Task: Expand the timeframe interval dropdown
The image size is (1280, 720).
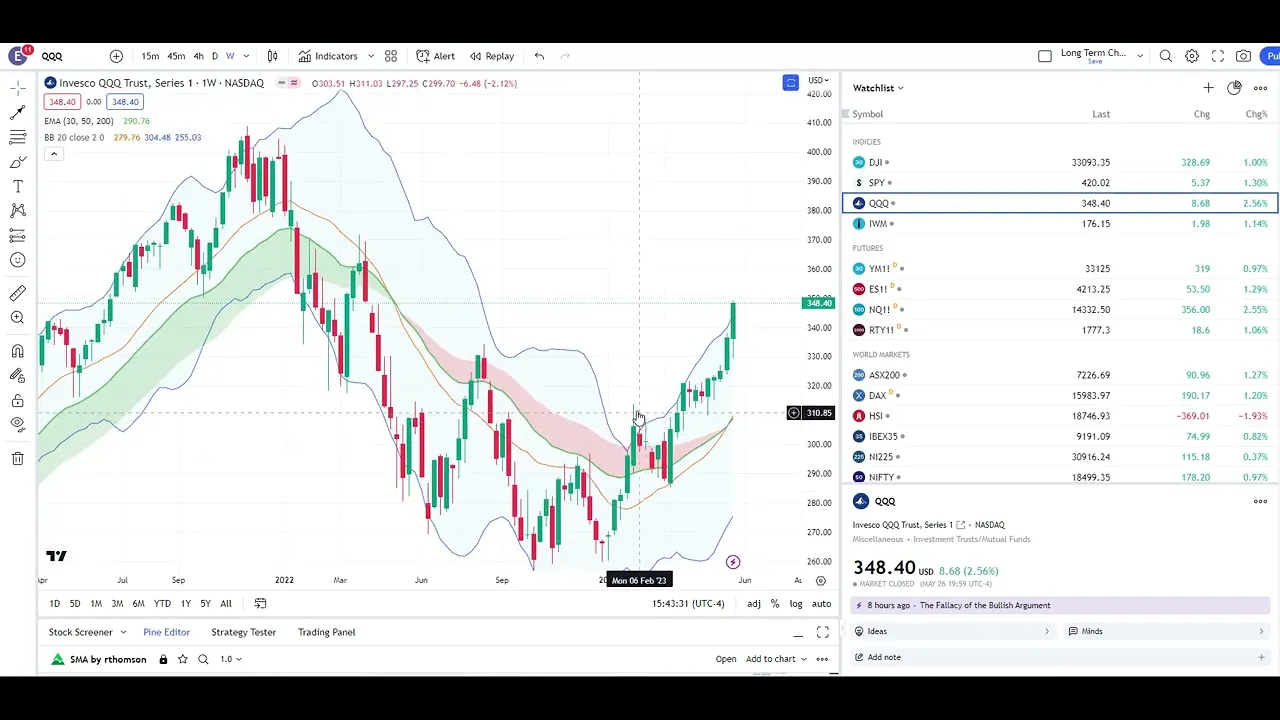Action: 246,56
